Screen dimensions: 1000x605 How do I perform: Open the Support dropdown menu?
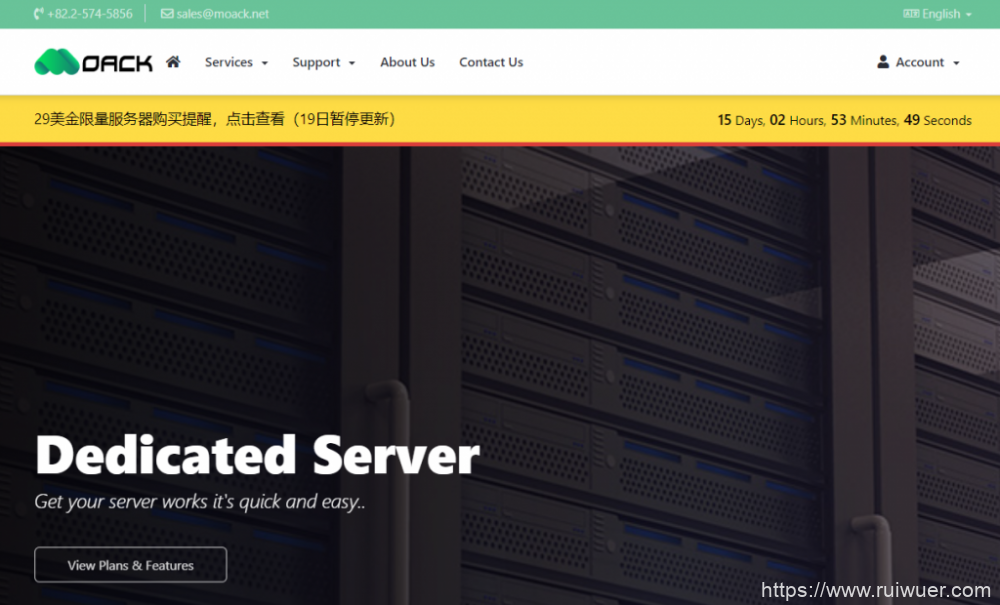click(x=323, y=62)
